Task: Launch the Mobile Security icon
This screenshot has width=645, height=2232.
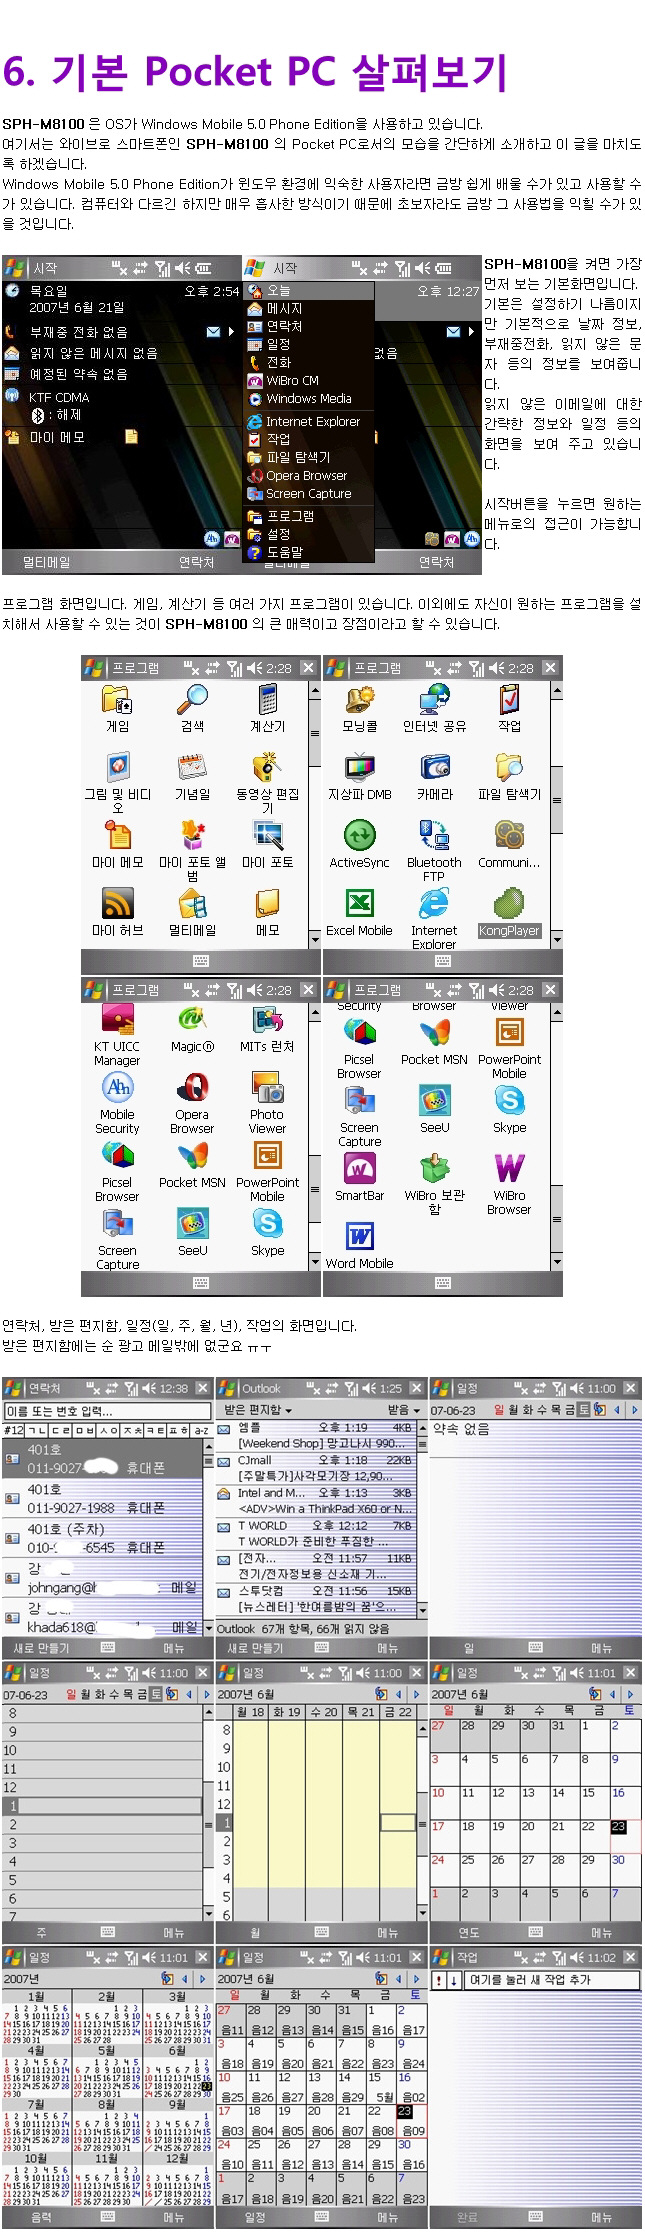Action: pyautogui.click(x=118, y=1088)
